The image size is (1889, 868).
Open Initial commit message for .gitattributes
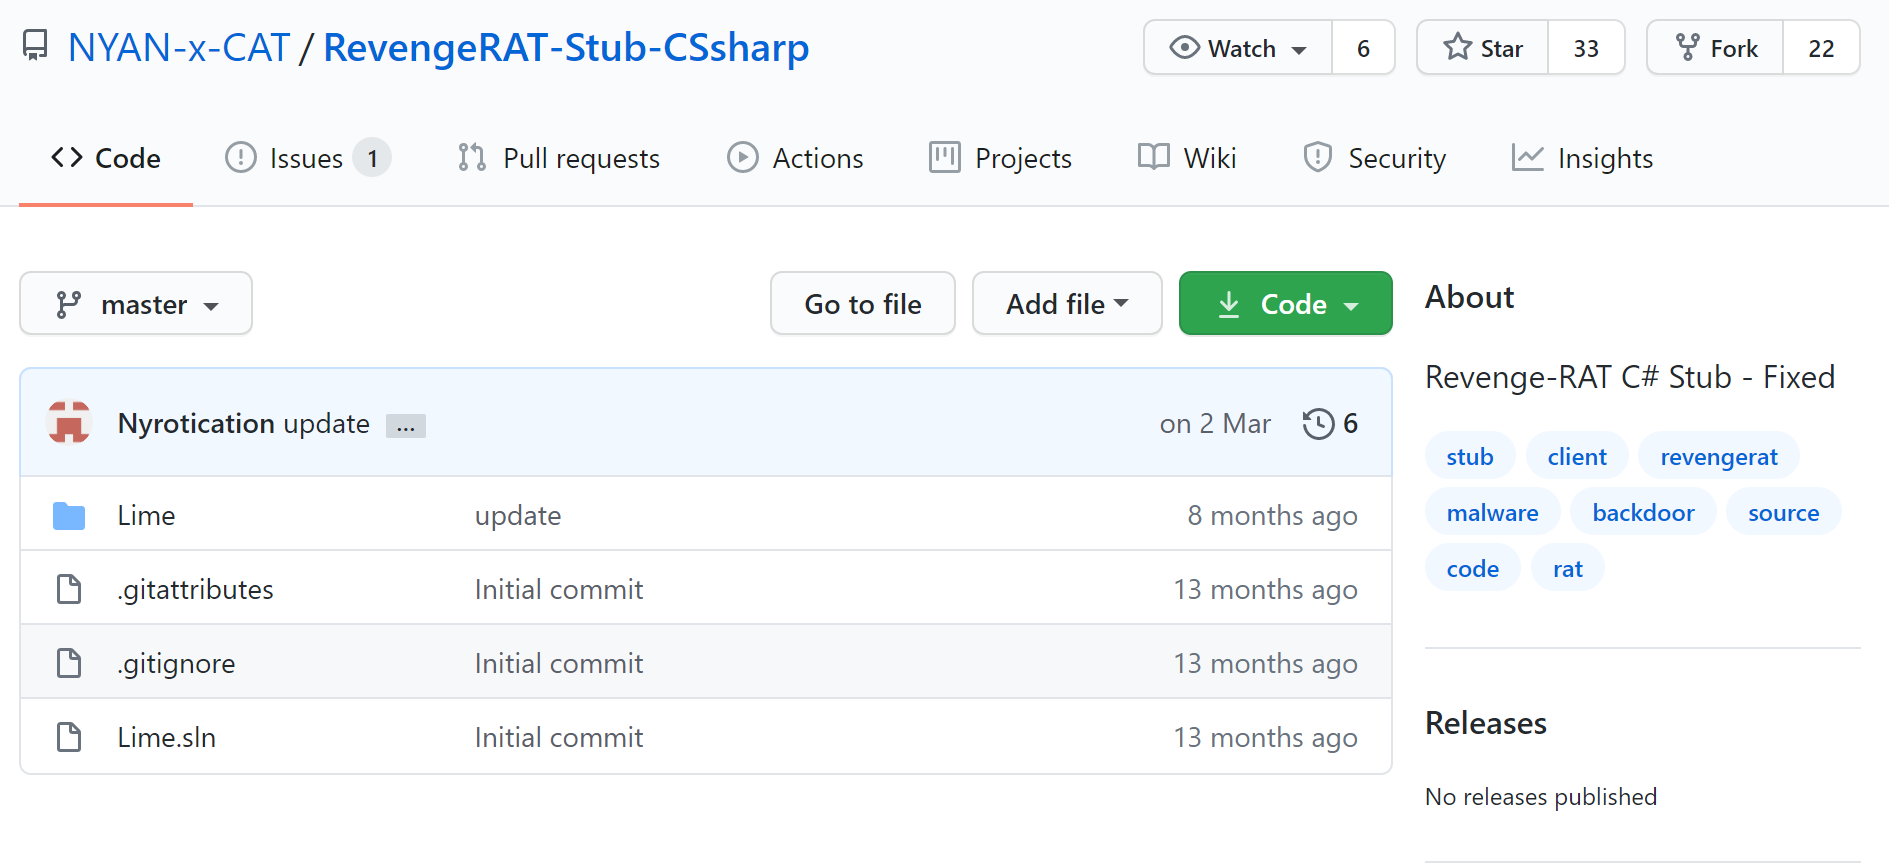pyautogui.click(x=559, y=590)
